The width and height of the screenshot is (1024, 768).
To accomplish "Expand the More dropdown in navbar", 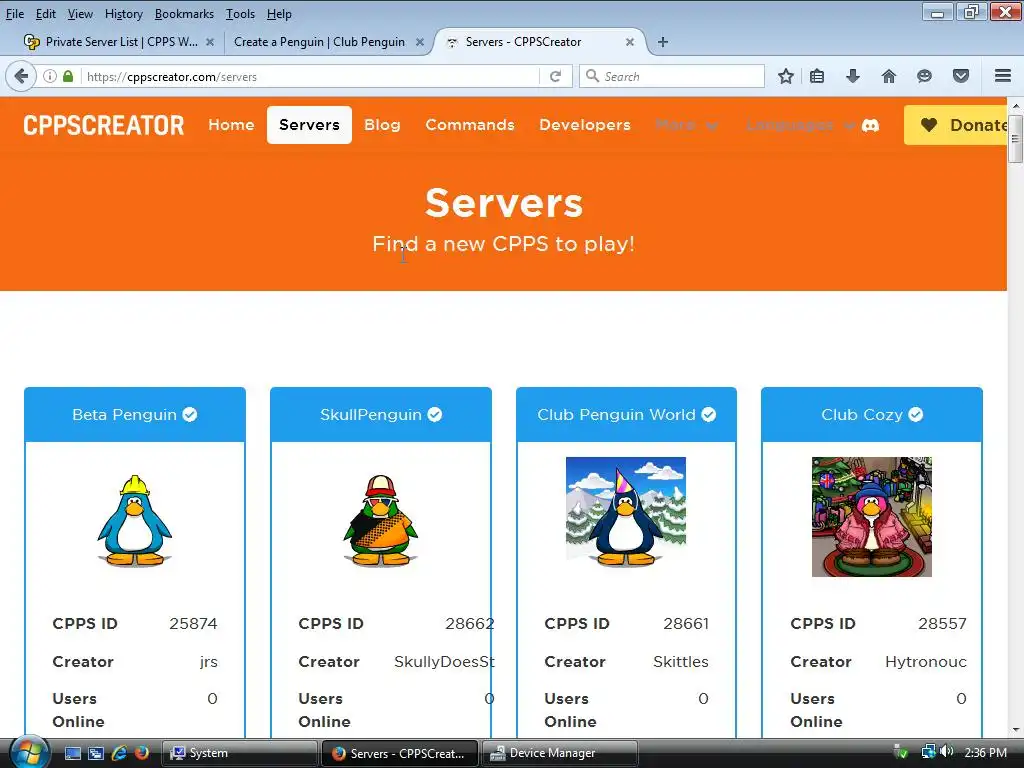I will coord(686,125).
